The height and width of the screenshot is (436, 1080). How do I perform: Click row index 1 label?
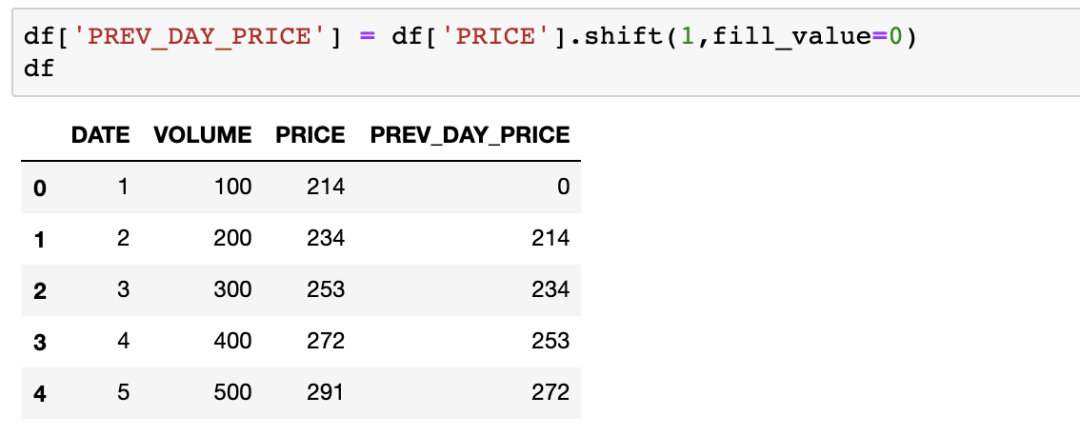coord(40,239)
